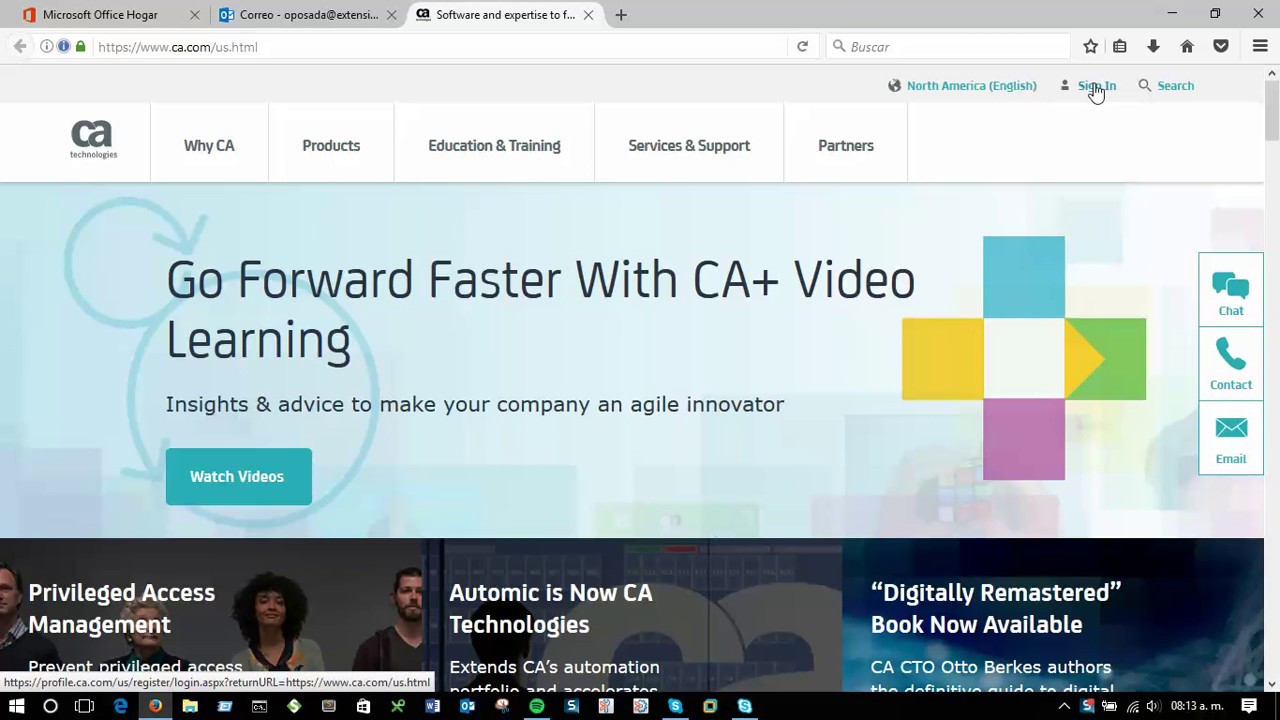Bookmark page with the star icon

tap(1091, 46)
